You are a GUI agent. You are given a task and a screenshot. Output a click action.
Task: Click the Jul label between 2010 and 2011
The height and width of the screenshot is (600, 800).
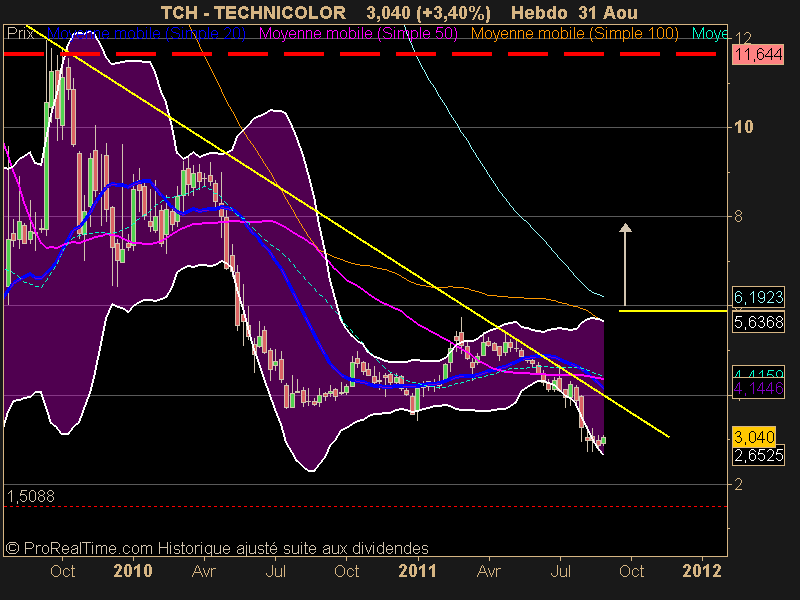coord(276,571)
